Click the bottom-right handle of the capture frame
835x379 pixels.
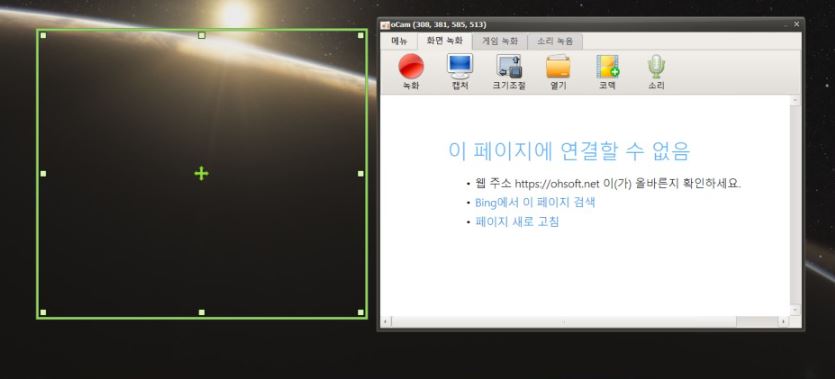pos(361,312)
